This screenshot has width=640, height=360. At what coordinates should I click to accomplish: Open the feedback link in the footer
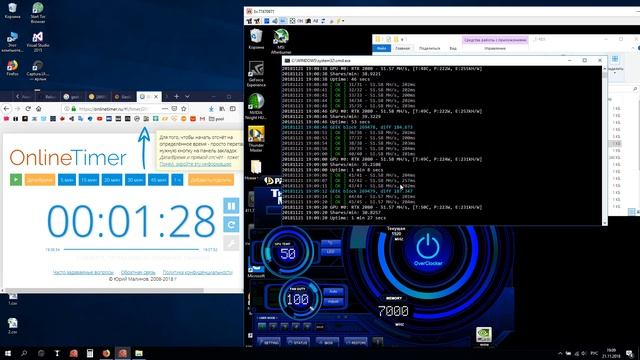tap(138, 272)
